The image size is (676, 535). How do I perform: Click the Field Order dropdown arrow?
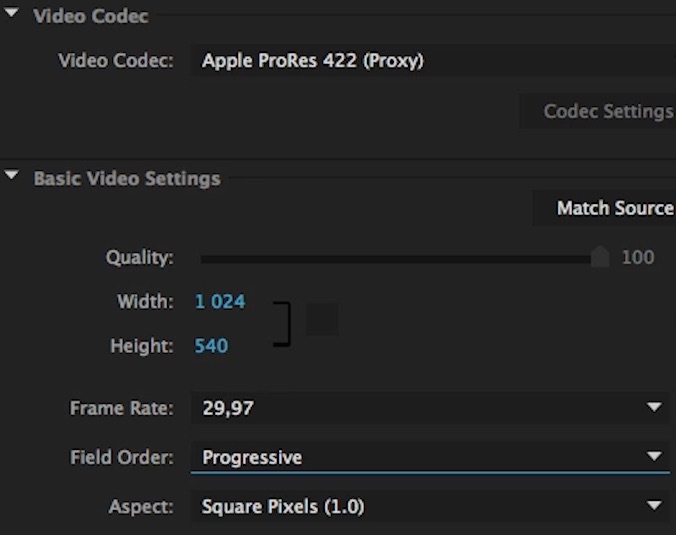pos(654,457)
